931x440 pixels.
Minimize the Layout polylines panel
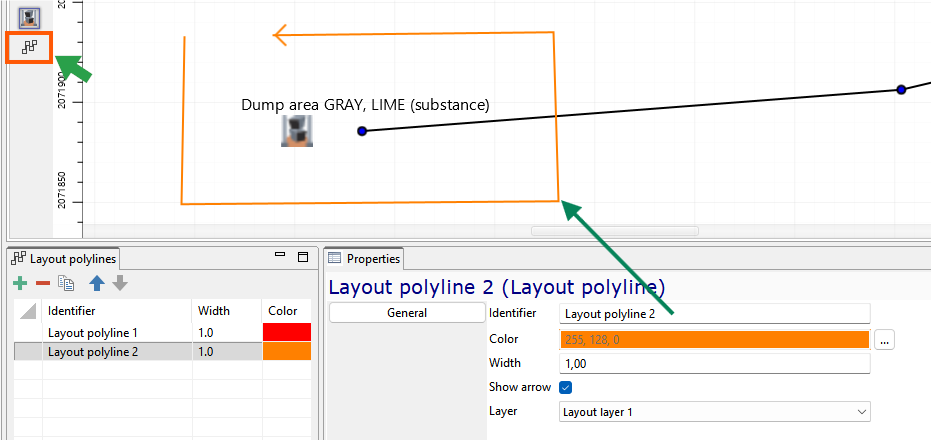coord(280,256)
